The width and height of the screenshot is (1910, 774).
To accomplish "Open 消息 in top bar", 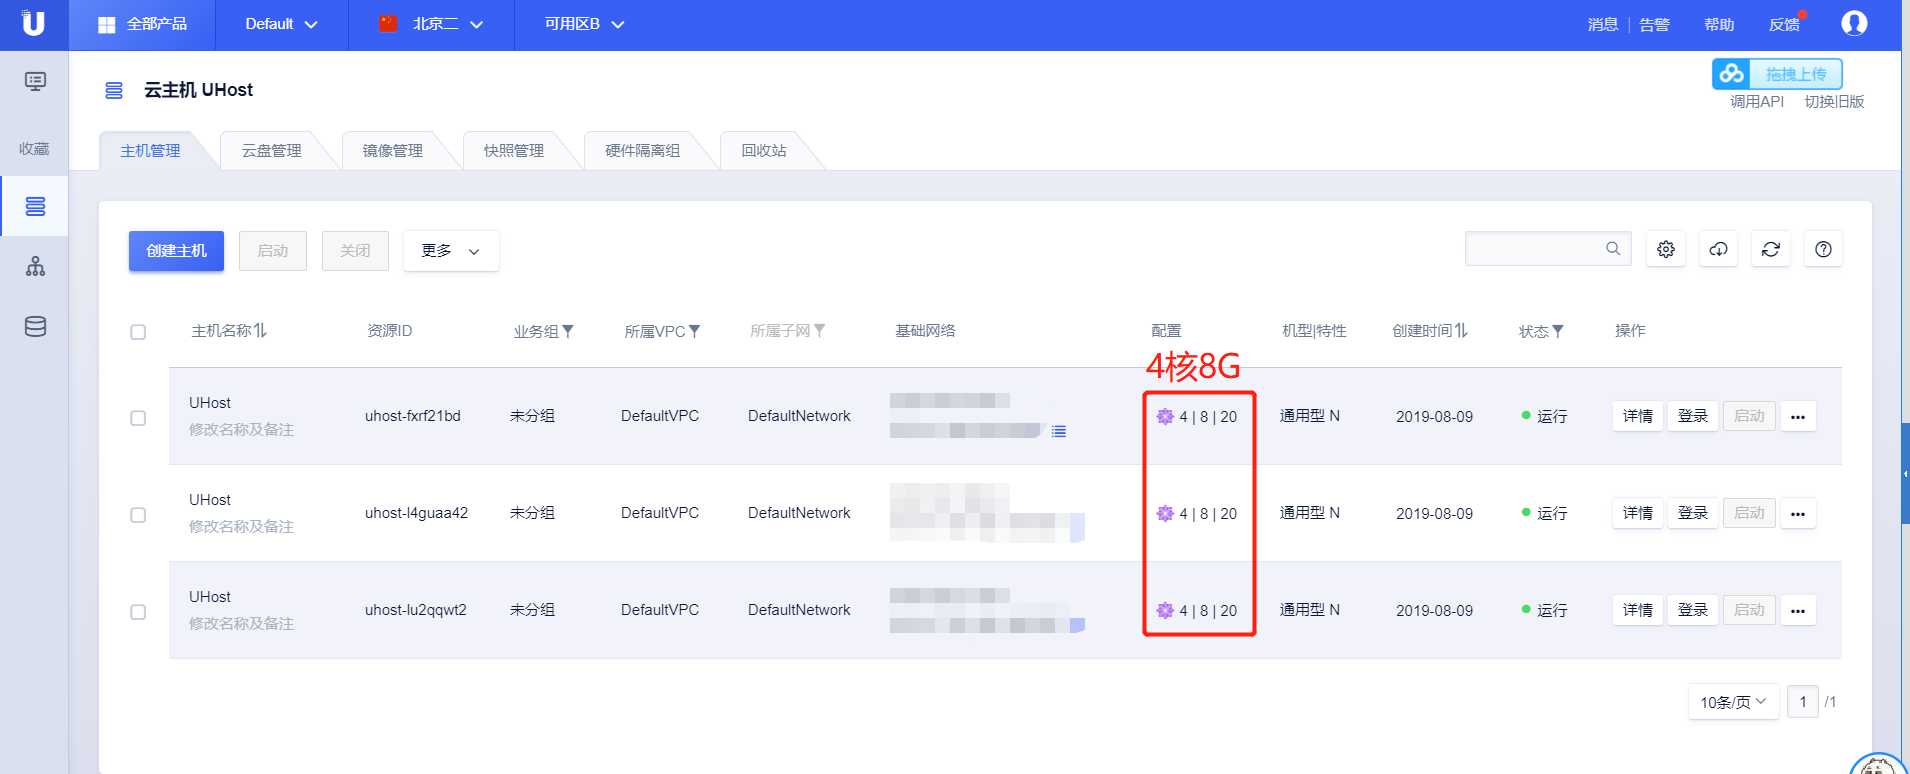I will click(1602, 25).
